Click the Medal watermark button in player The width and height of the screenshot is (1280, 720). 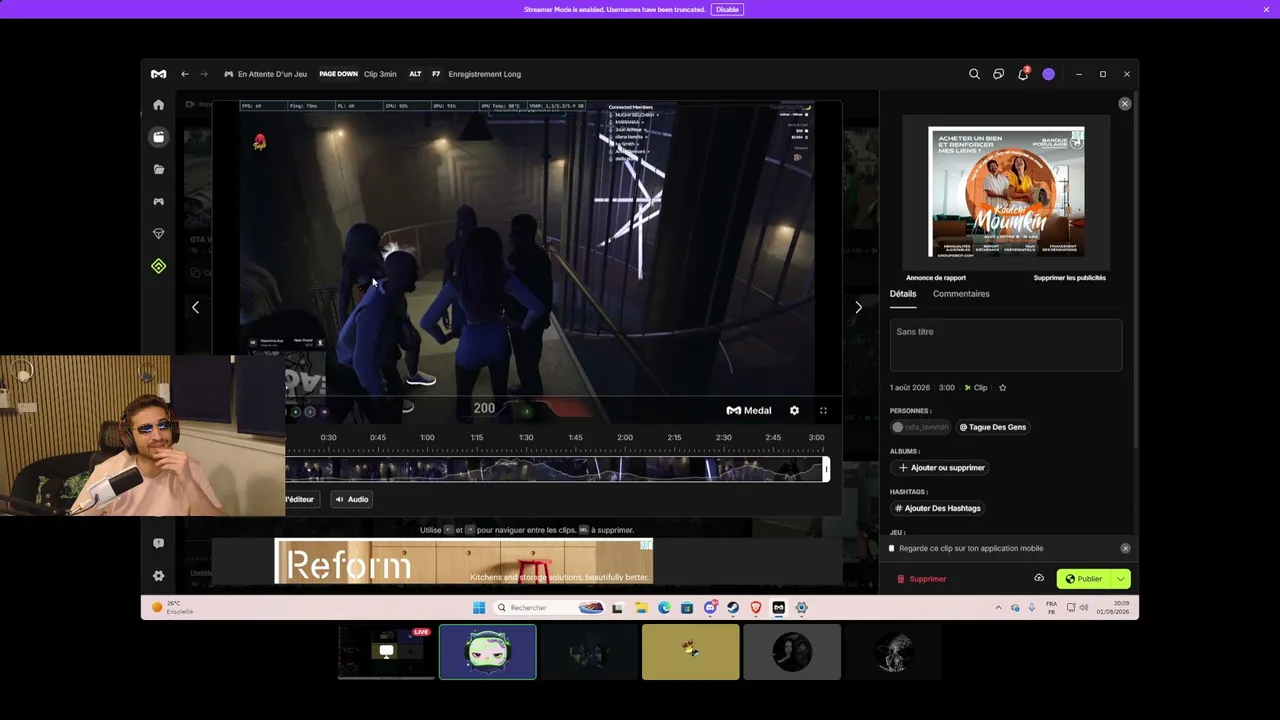(749, 410)
